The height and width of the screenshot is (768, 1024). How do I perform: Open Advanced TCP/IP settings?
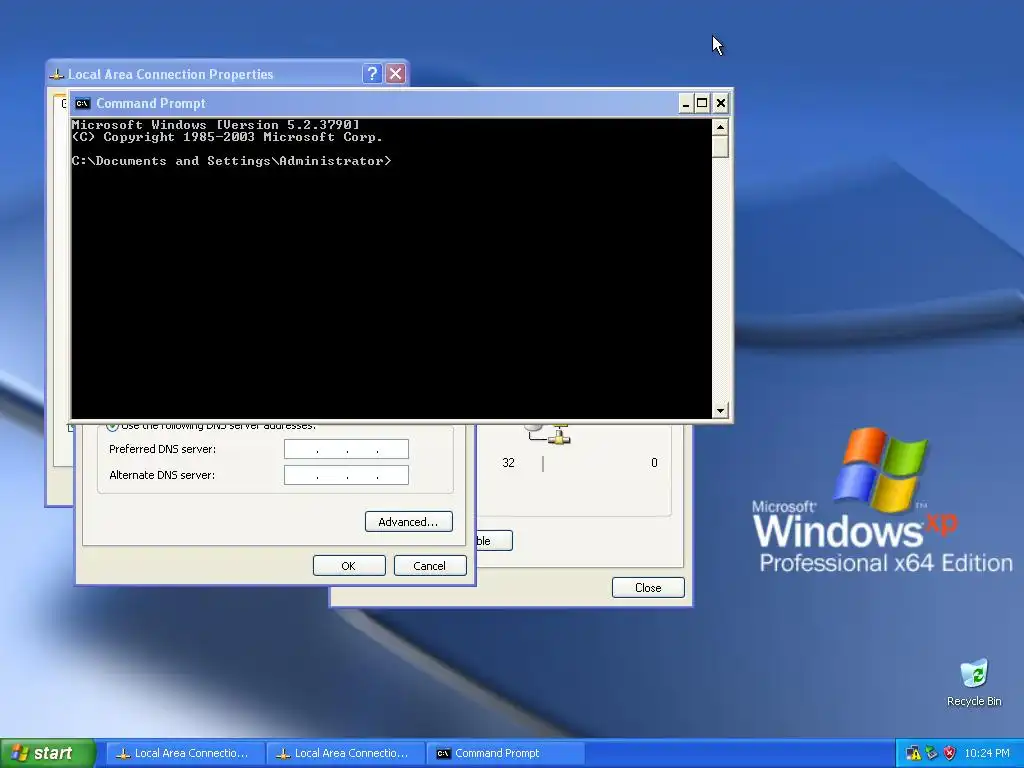pyautogui.click(x=408, y=522)
